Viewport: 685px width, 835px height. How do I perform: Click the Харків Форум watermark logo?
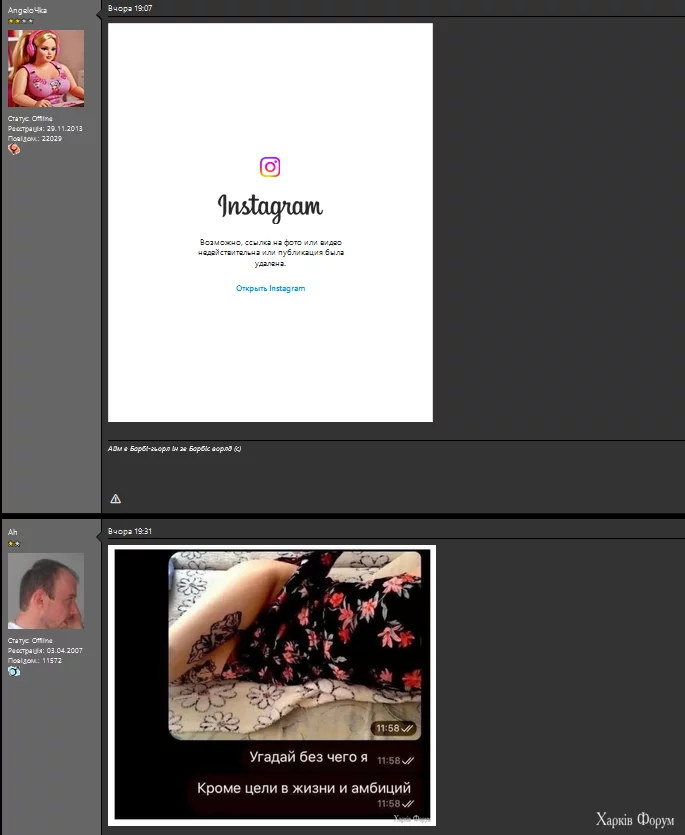click(635, 820)
